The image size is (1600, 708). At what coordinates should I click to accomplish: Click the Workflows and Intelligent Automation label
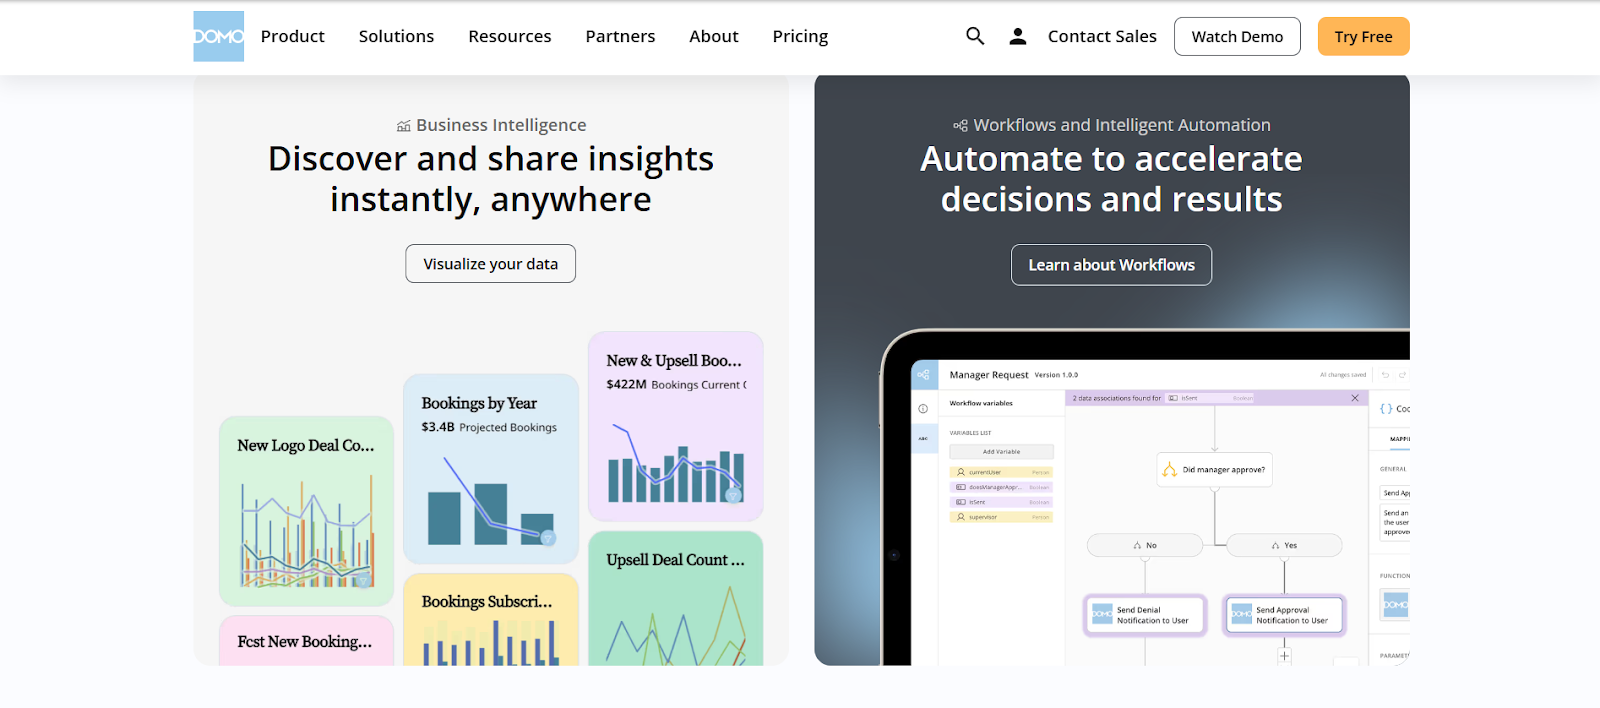1122,125
